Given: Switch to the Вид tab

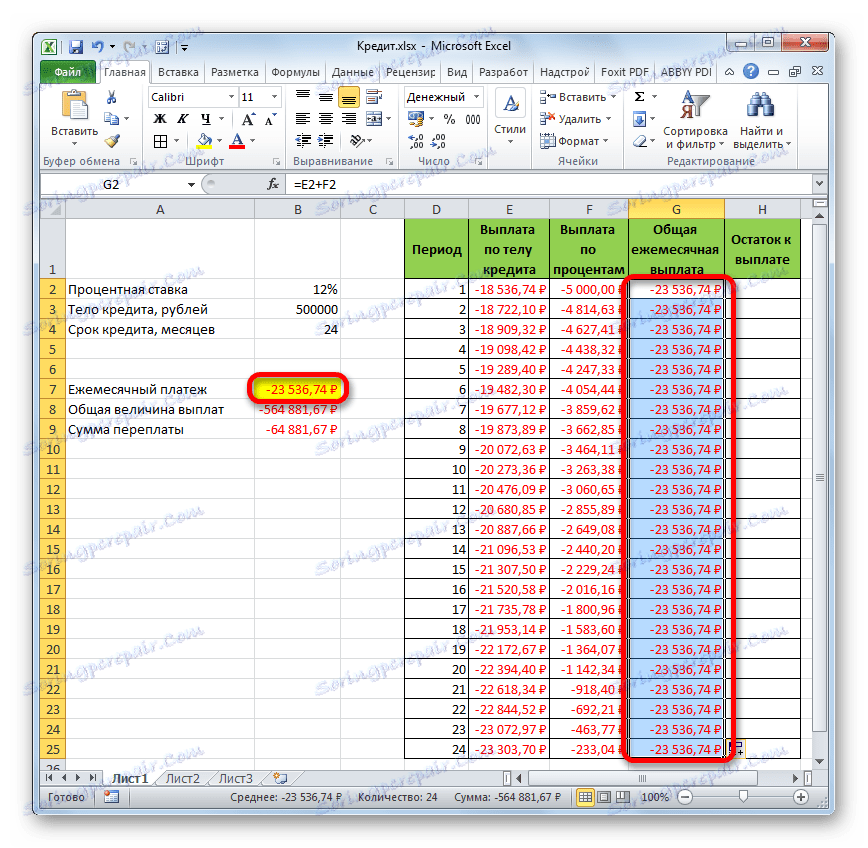Looking at the screenshot, I should [457, 73].
